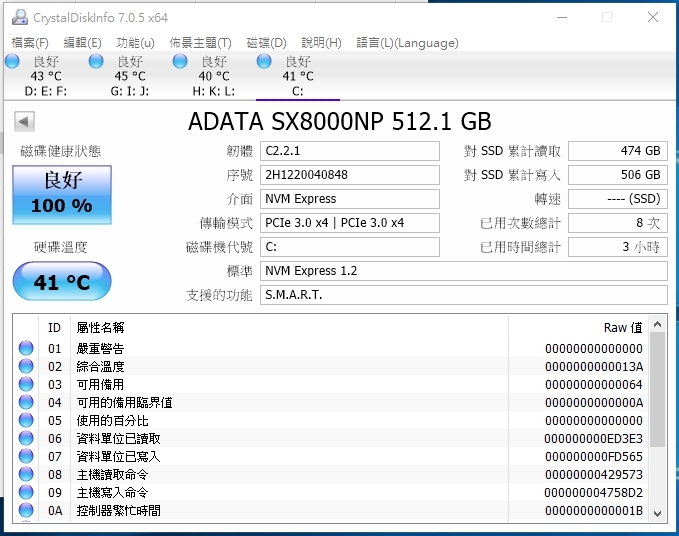679x536 pixels.
Task: Click status orb for attribute 09 主機寫入命令
Action: click(x=26, y=492)
